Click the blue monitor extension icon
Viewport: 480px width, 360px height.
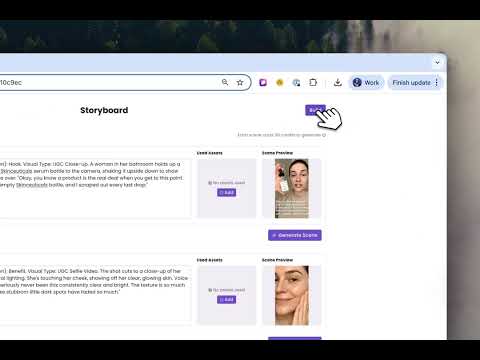[296, 83]
